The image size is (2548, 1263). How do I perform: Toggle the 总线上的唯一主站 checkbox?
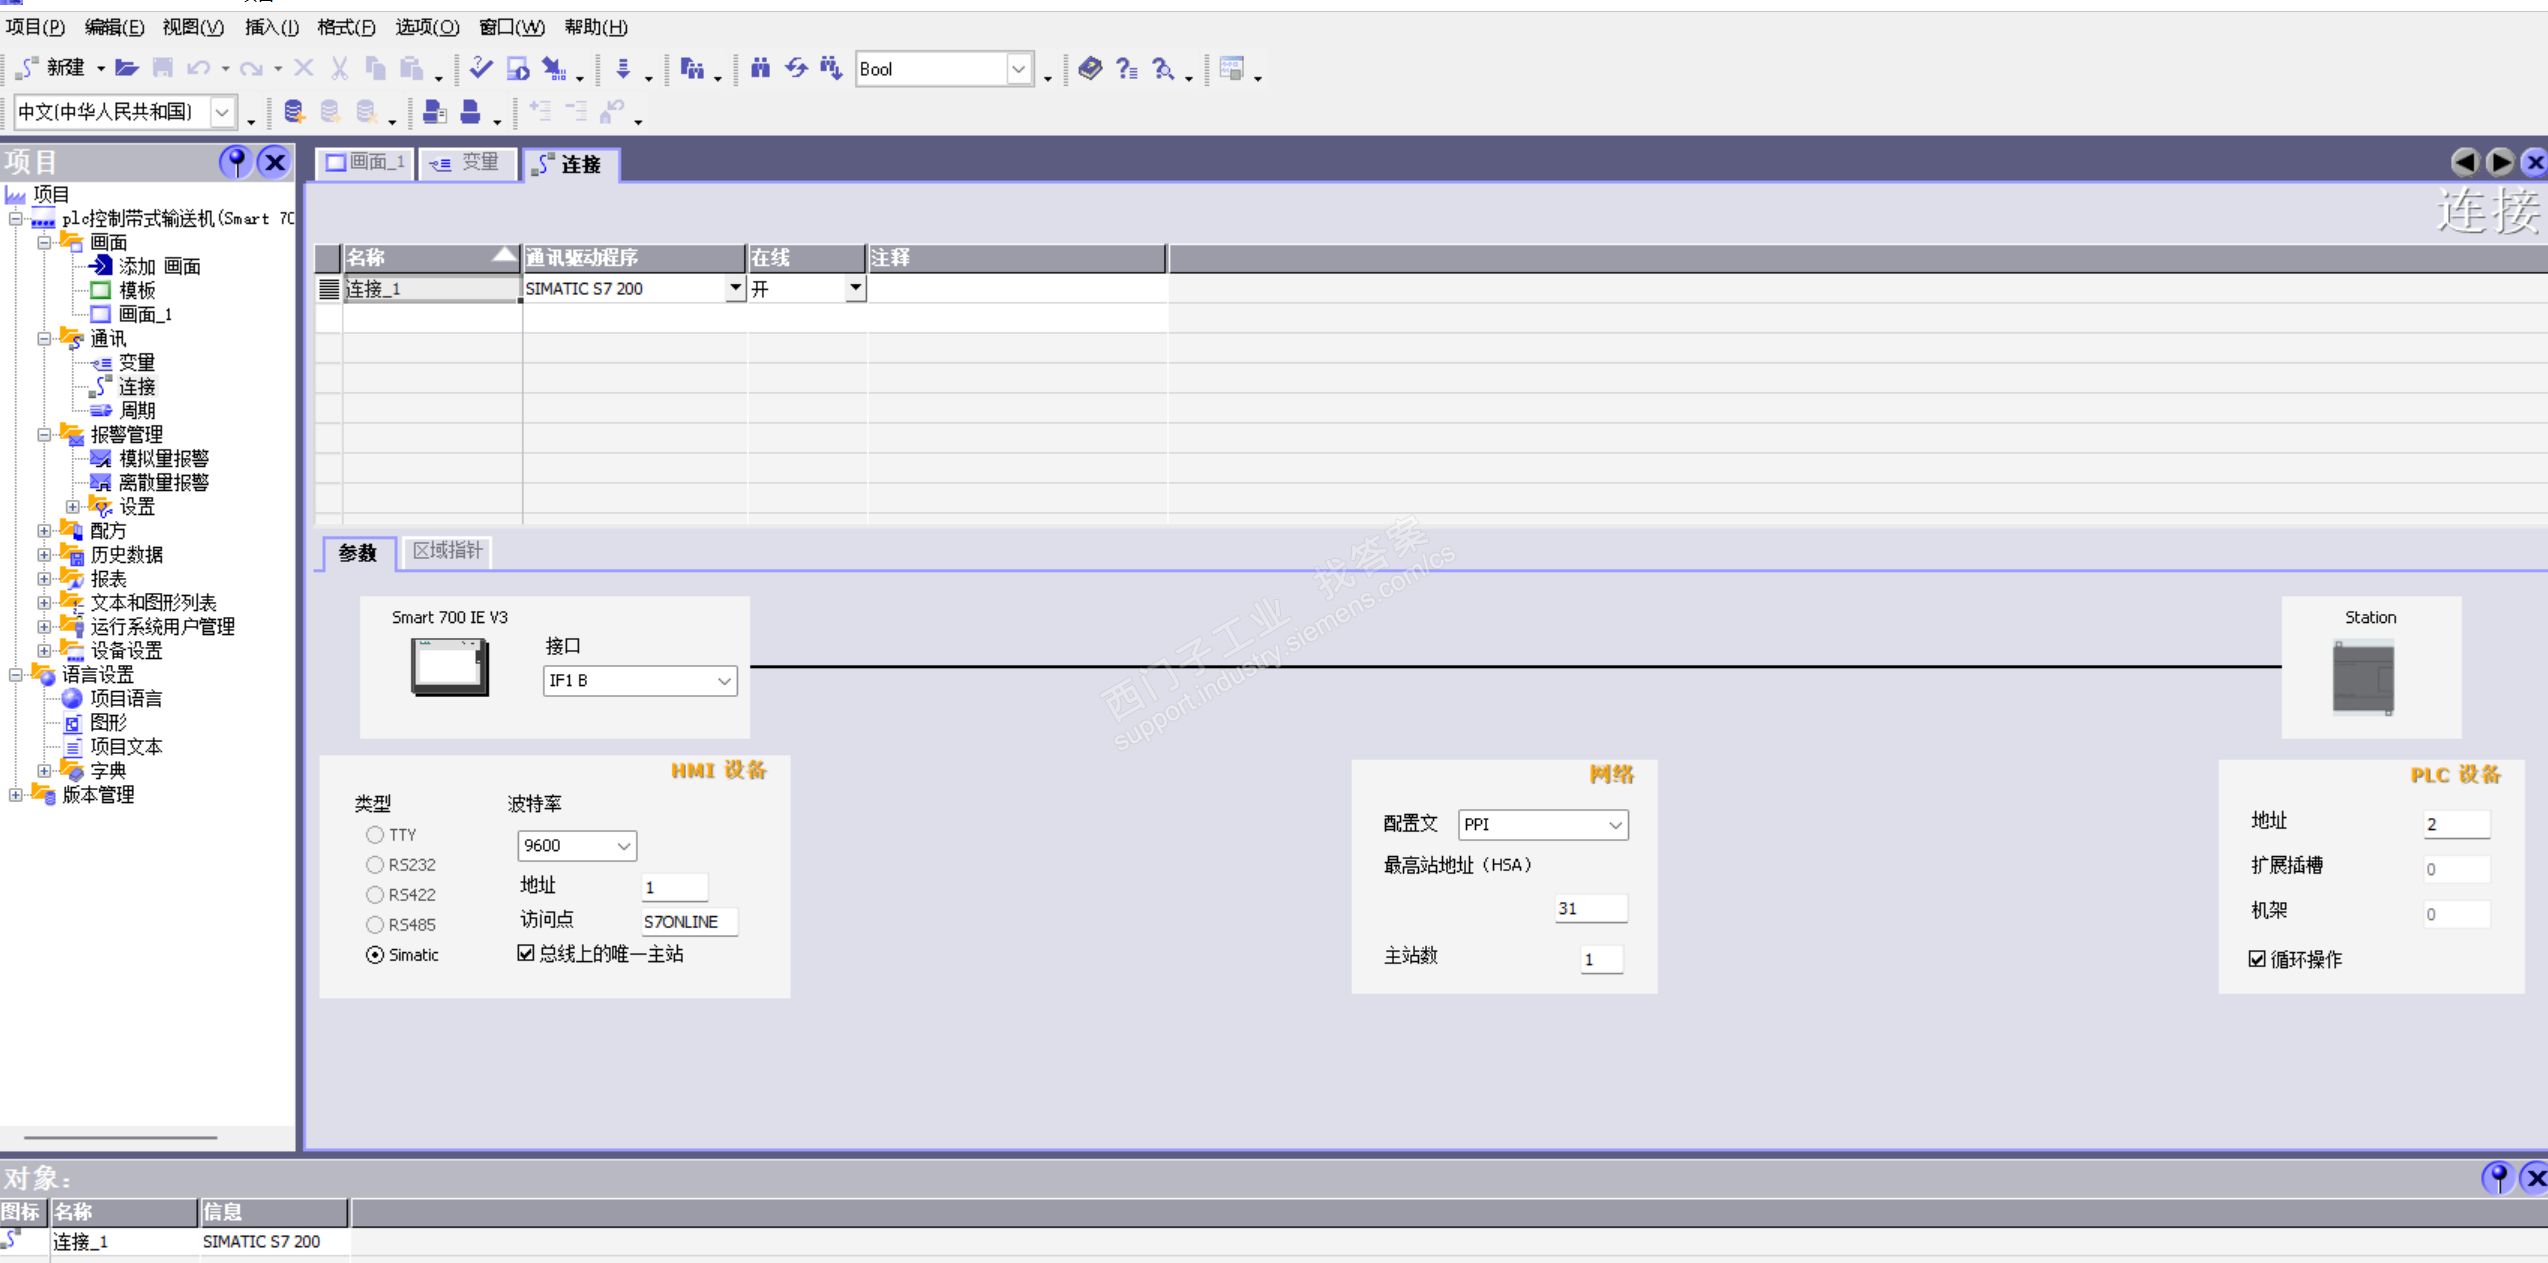point(526,953)
